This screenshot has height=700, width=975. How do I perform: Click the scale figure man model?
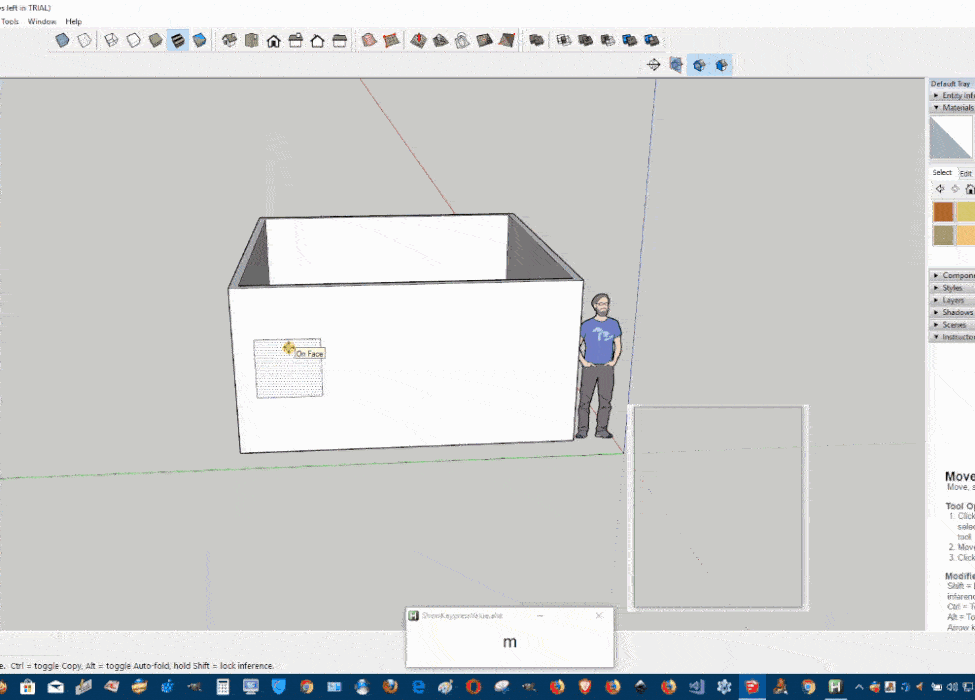599,366
